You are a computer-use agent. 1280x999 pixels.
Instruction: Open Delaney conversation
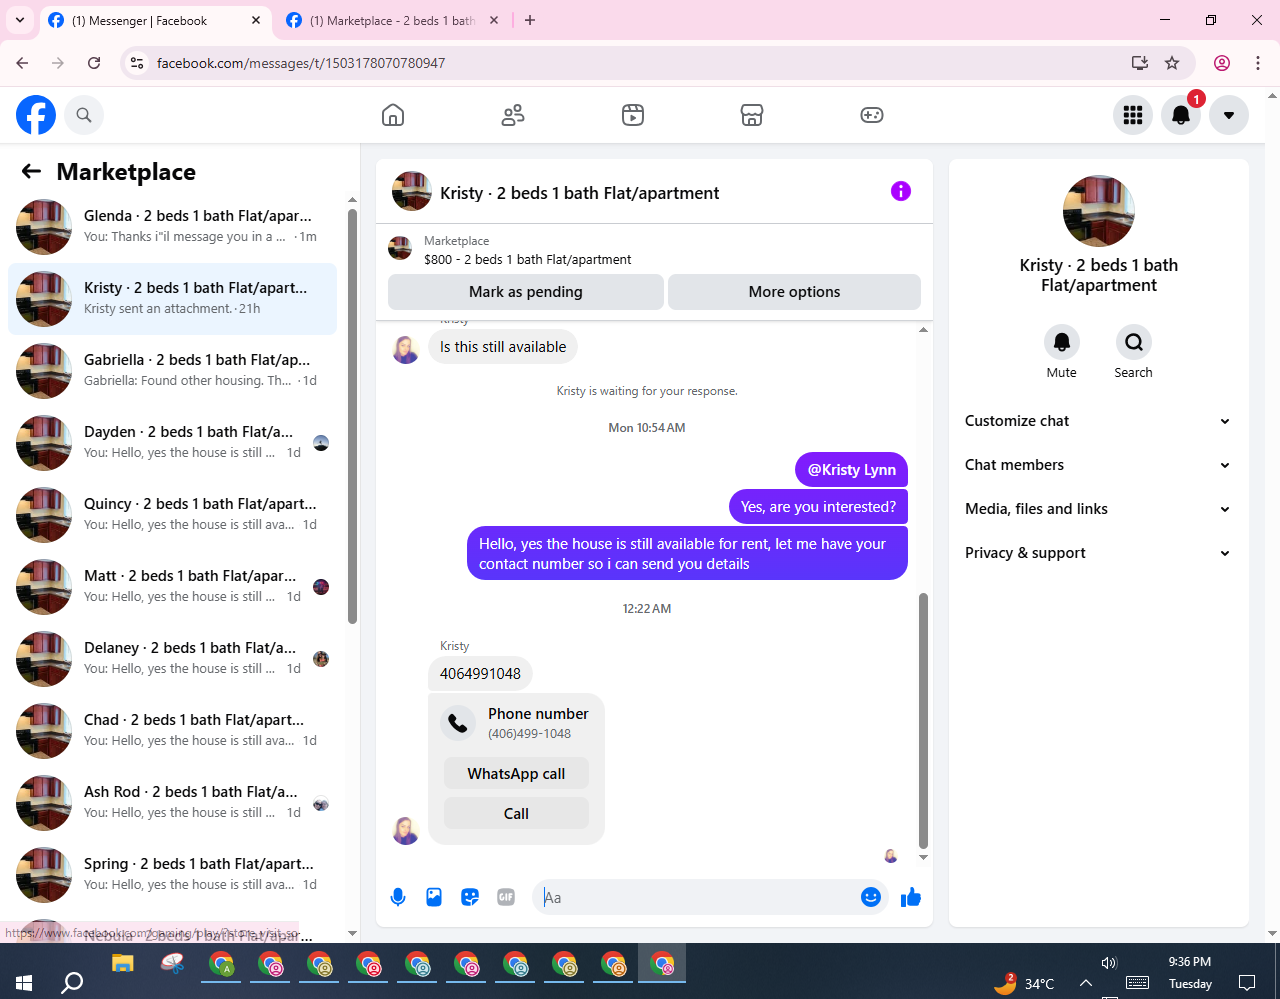[172, 659]
